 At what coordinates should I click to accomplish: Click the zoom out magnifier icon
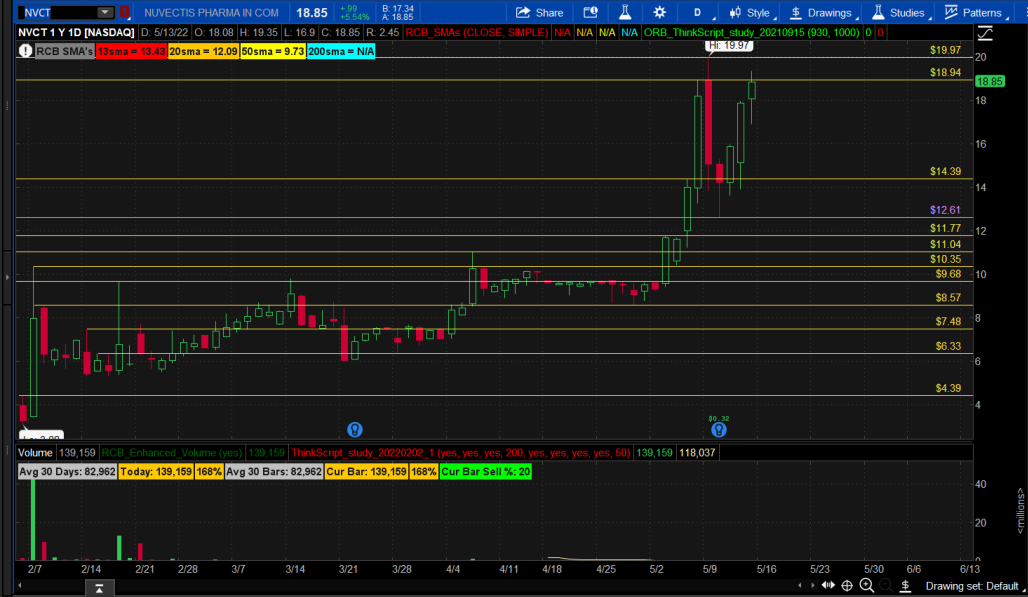pos(886,586)
